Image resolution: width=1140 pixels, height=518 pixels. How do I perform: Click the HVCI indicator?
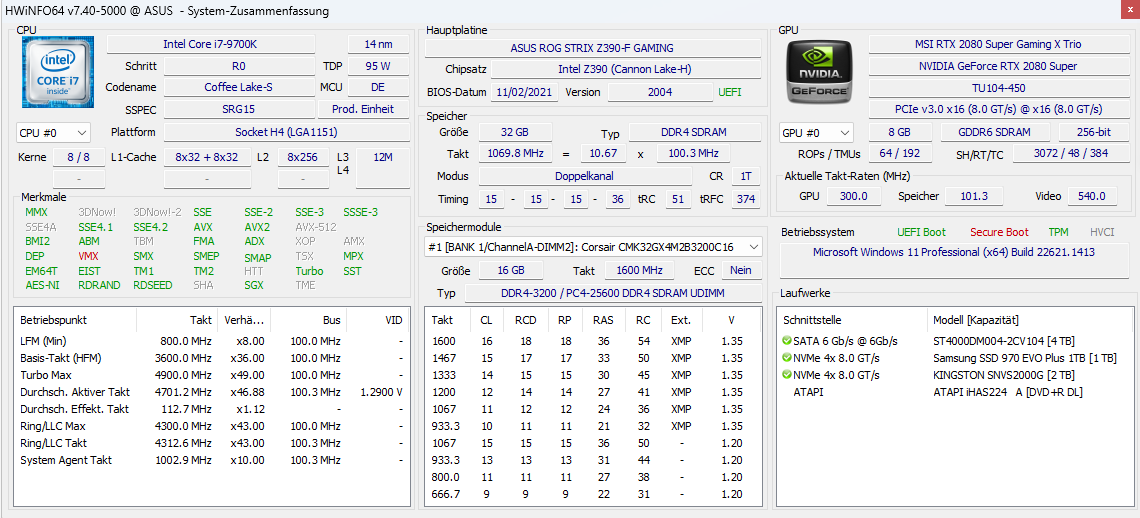coord(1102,232)
